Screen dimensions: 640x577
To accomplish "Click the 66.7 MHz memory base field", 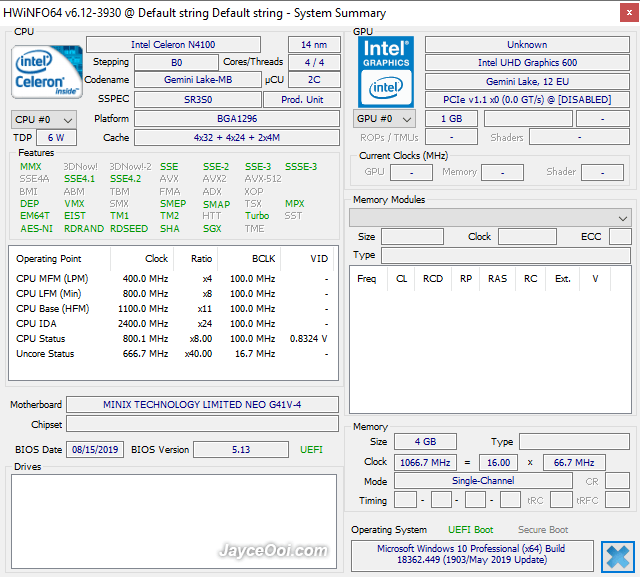I will 574,462.
